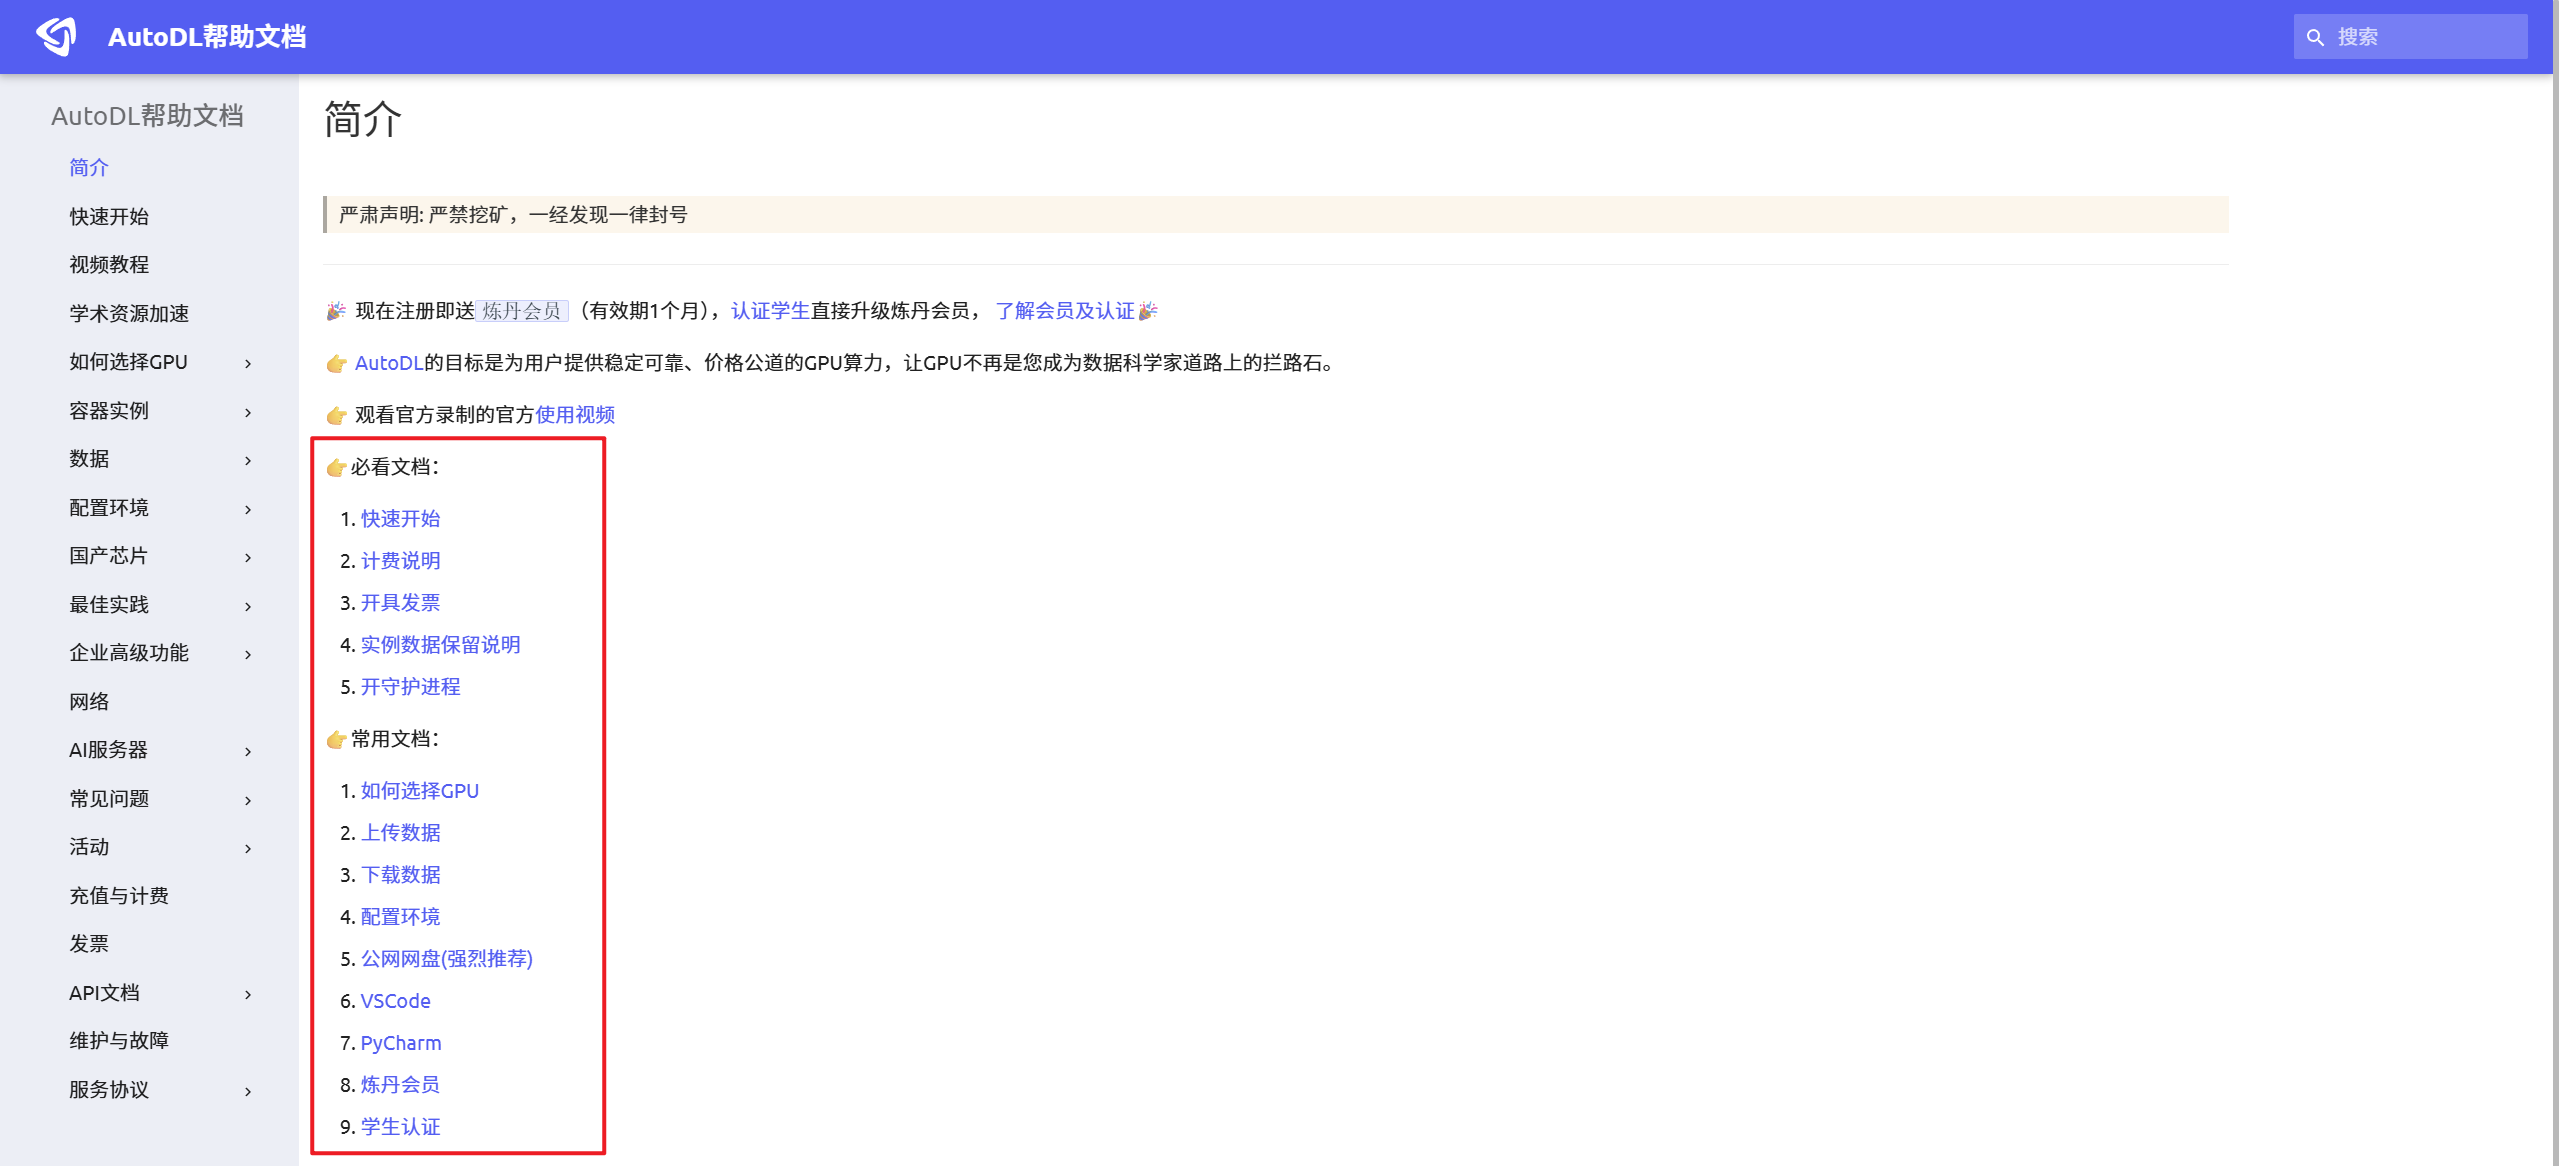This screenshot has width=2559, height=1166.
Task: Open the 计费说明 document link
Action: point(400,560)
